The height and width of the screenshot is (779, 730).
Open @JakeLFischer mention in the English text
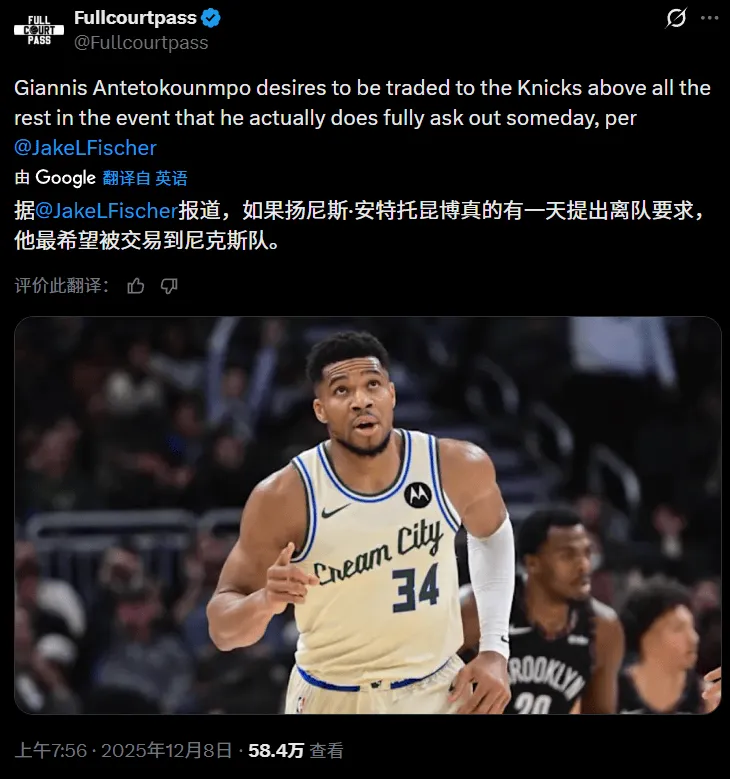click(85, 148)
